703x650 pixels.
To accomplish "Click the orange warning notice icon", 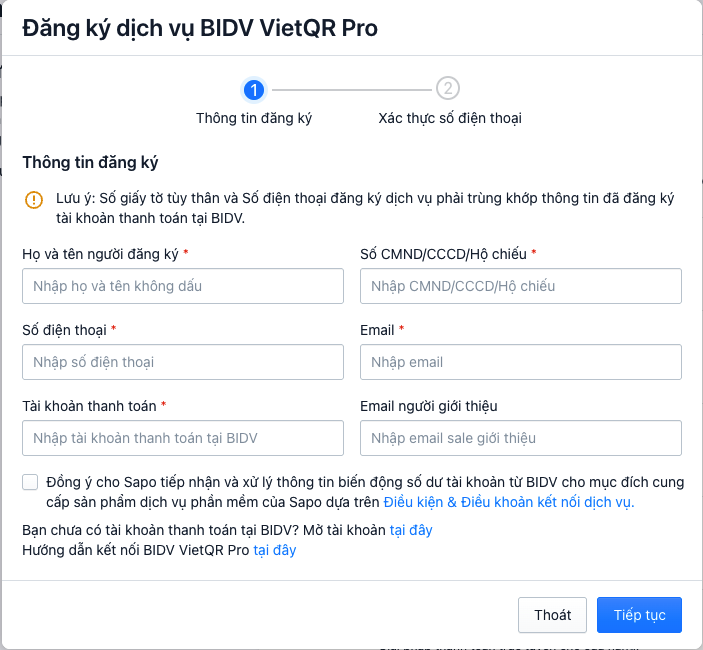I will tap(34, 199).
